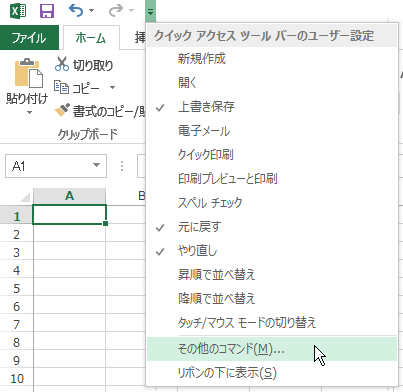Viewport: 403px width, 392px height.
Task: Click the Select All corner triangle
Action: point(25,197)
